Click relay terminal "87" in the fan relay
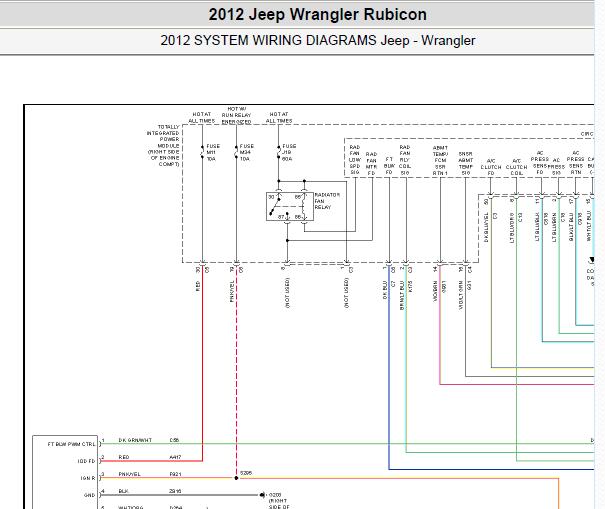Image resolution: width=605 pixels, height=509 pixels. 281,217
